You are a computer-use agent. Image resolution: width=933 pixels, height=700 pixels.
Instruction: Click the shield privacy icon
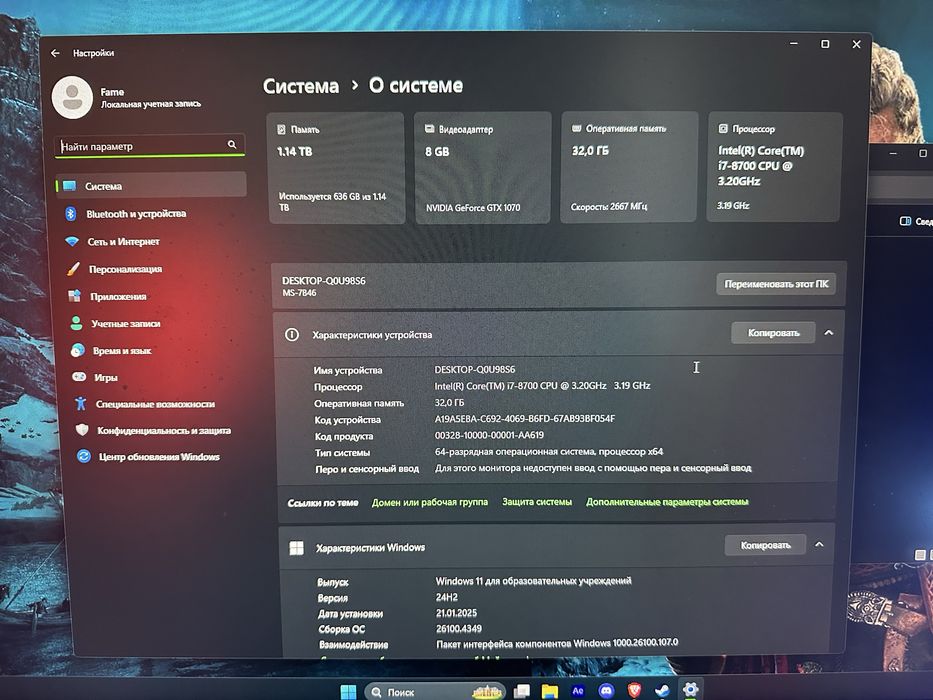pos(82,430)
